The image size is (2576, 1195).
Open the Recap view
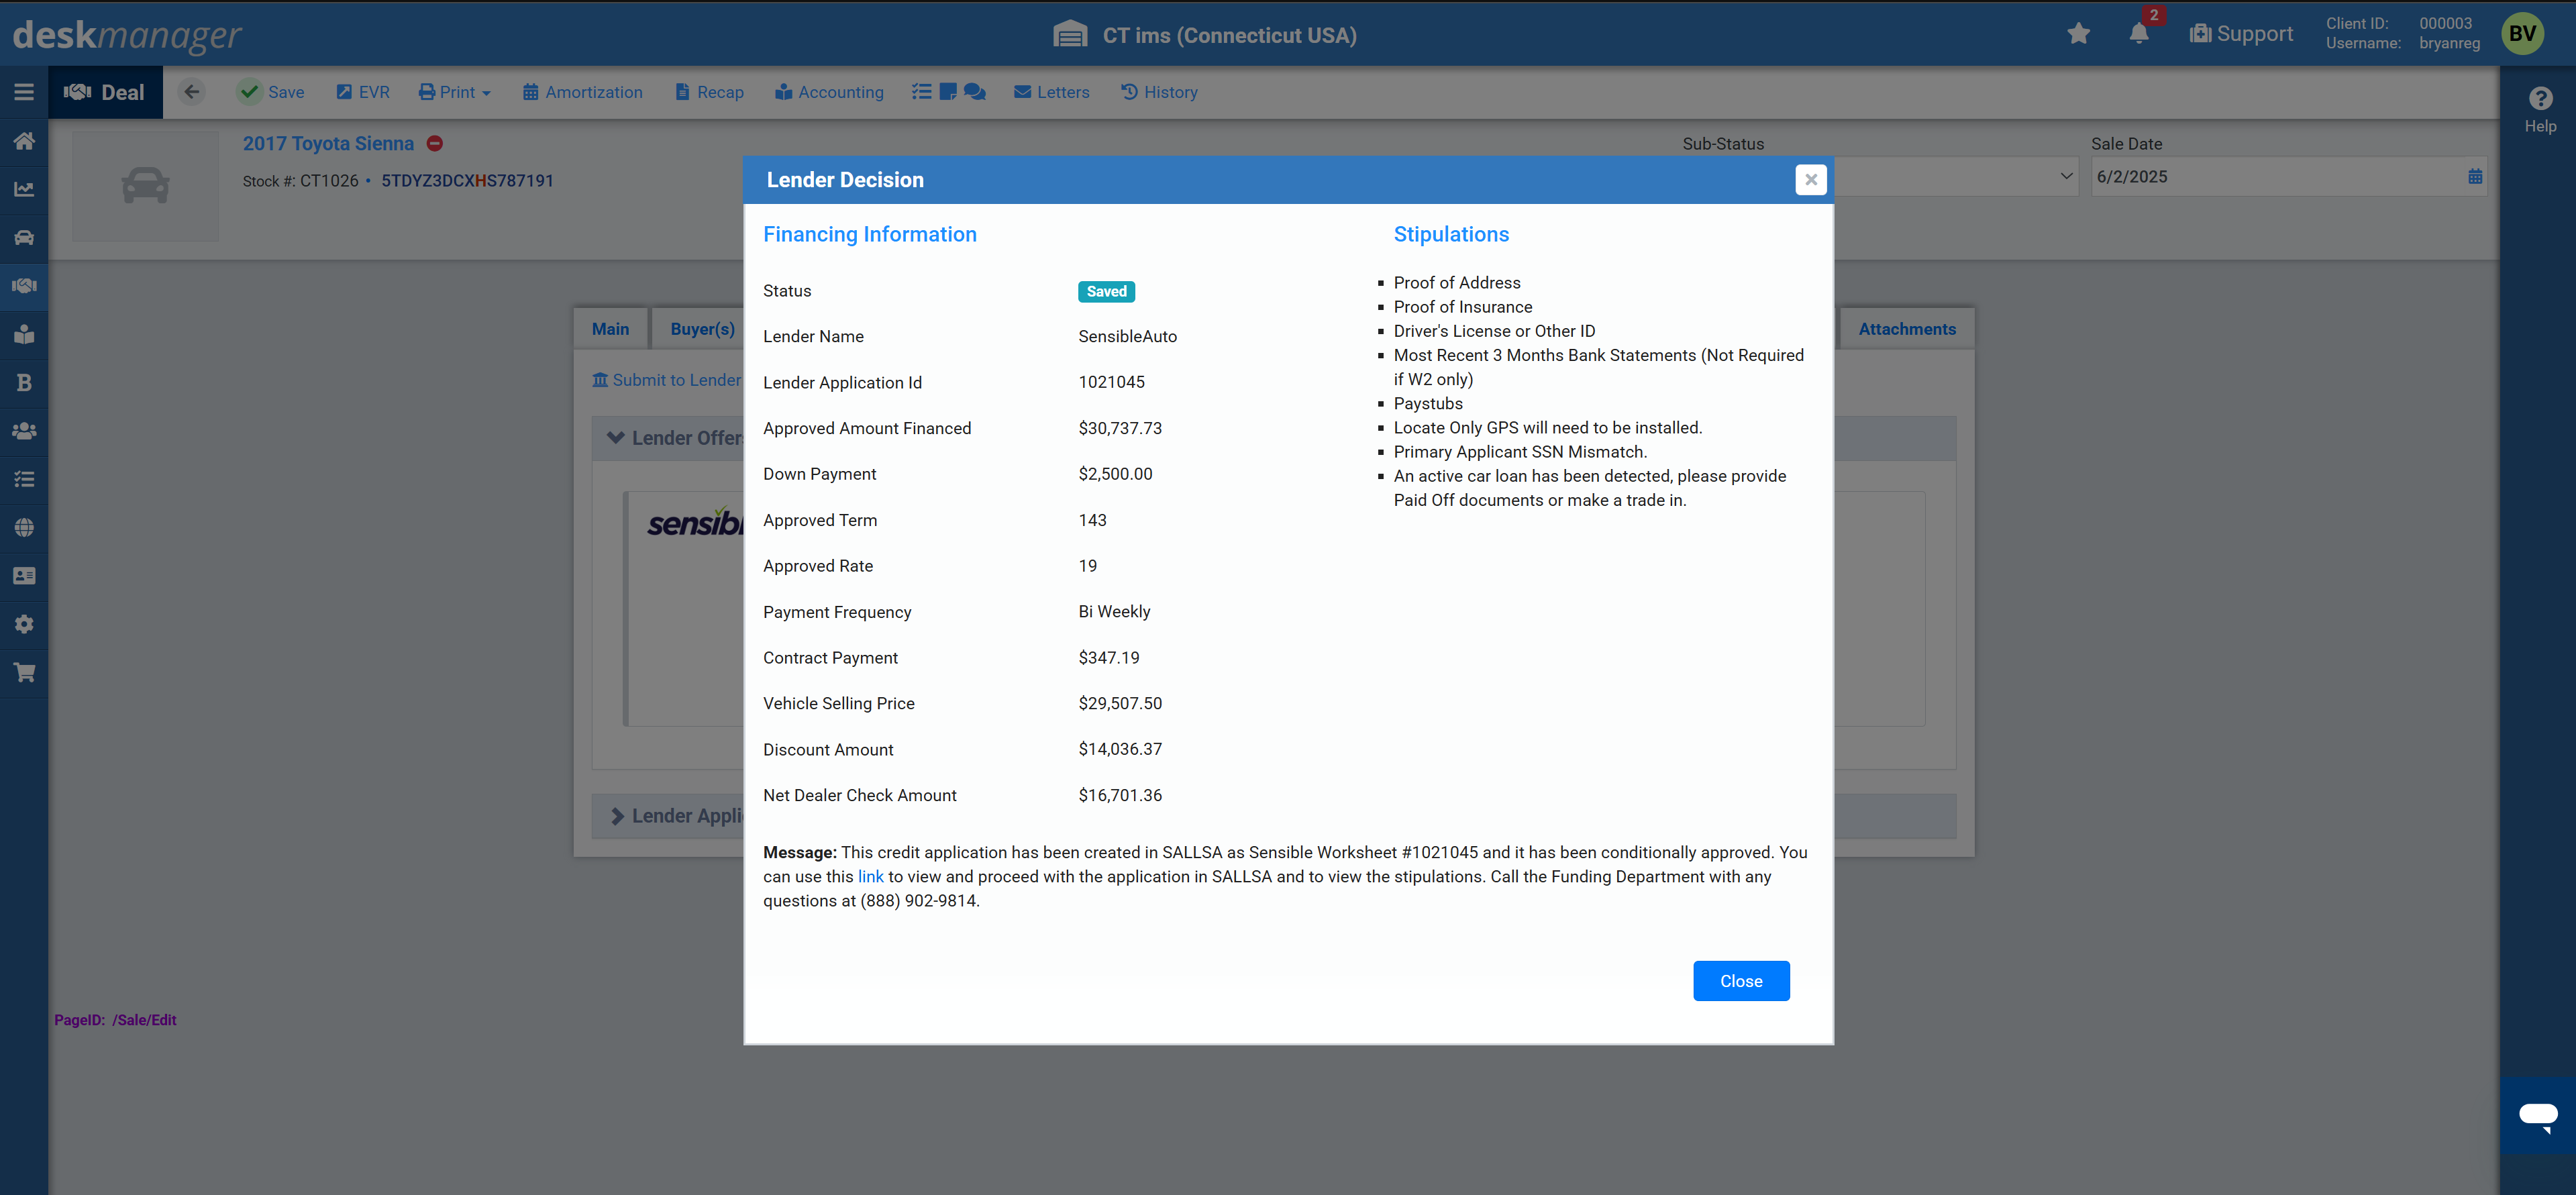[x=709, y=92]
